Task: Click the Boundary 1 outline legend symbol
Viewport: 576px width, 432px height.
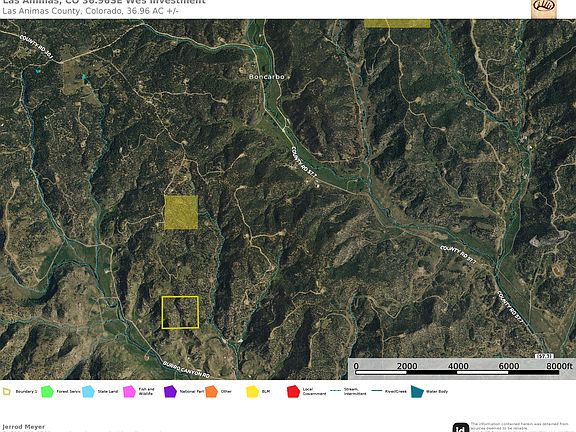Action: point(7,391)
